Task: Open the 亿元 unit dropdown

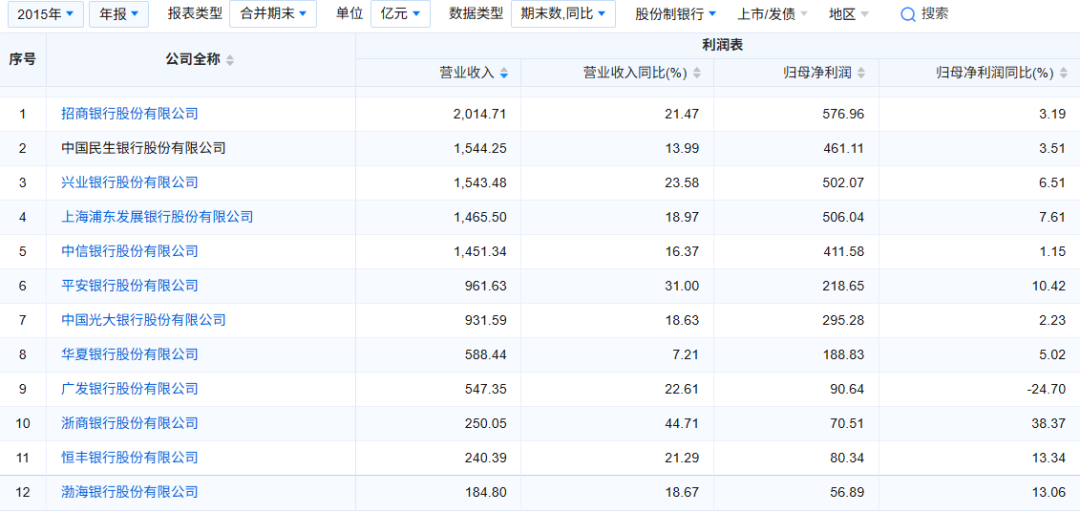Action: click(x=399, y=14)
